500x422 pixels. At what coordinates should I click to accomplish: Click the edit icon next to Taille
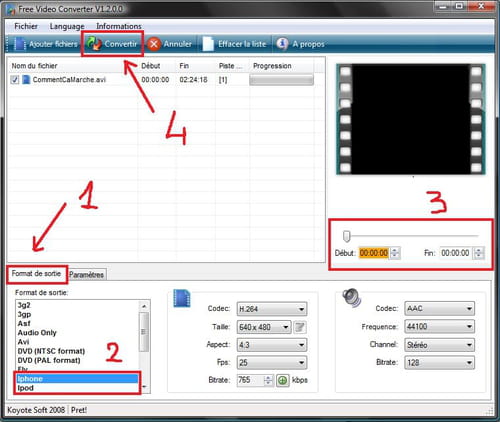point(300,327)
